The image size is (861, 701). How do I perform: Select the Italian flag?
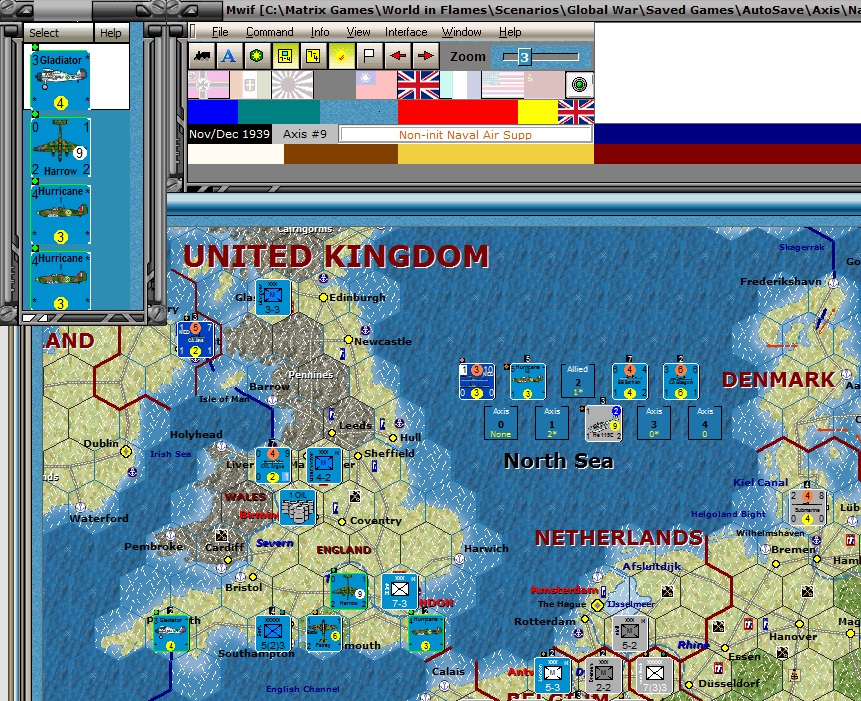(x=250, y=85)
